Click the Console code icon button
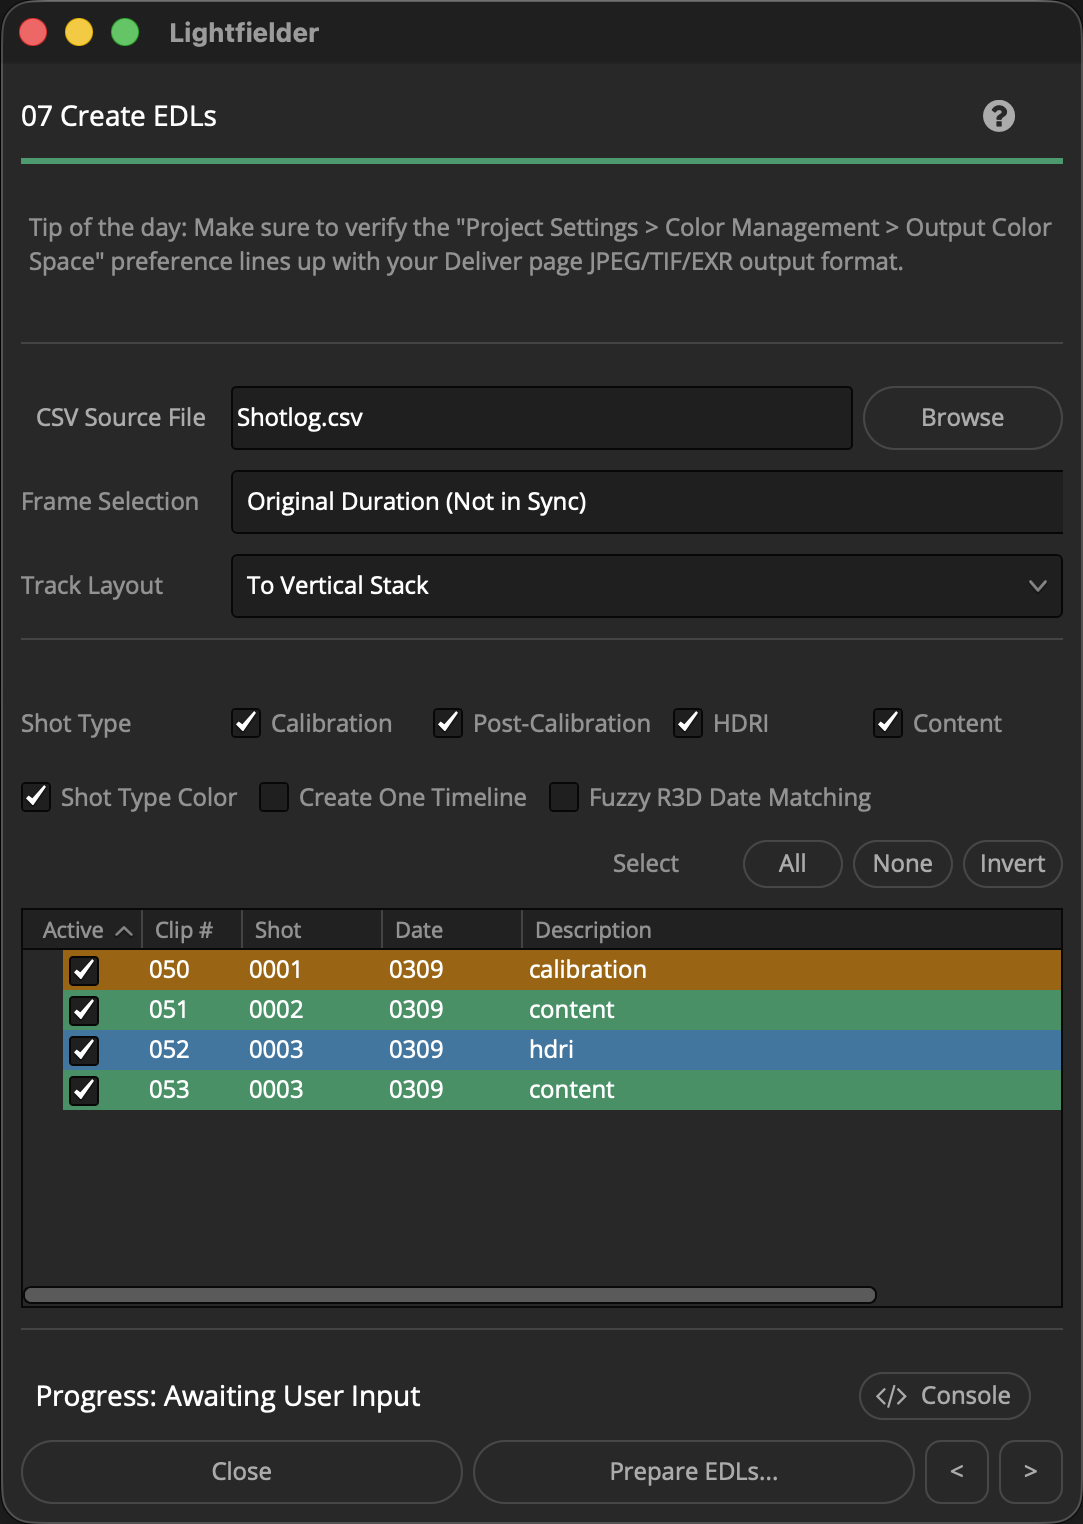The height and width of the screenshot is (1524, 1083). tap(944, 1395)
